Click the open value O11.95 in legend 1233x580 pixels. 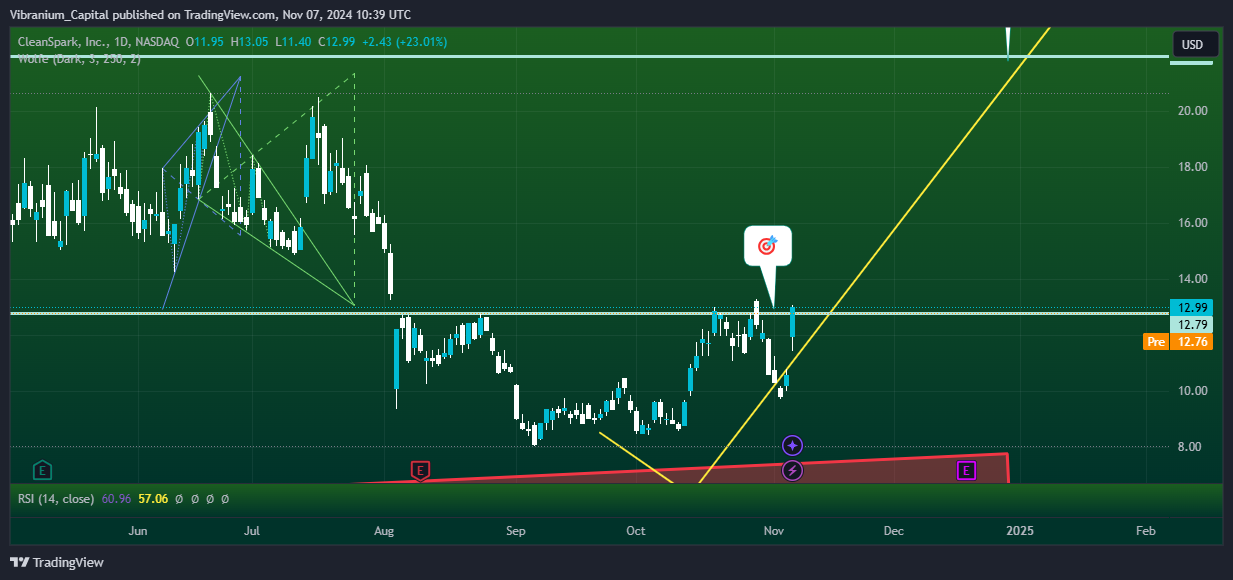[206, 42]
